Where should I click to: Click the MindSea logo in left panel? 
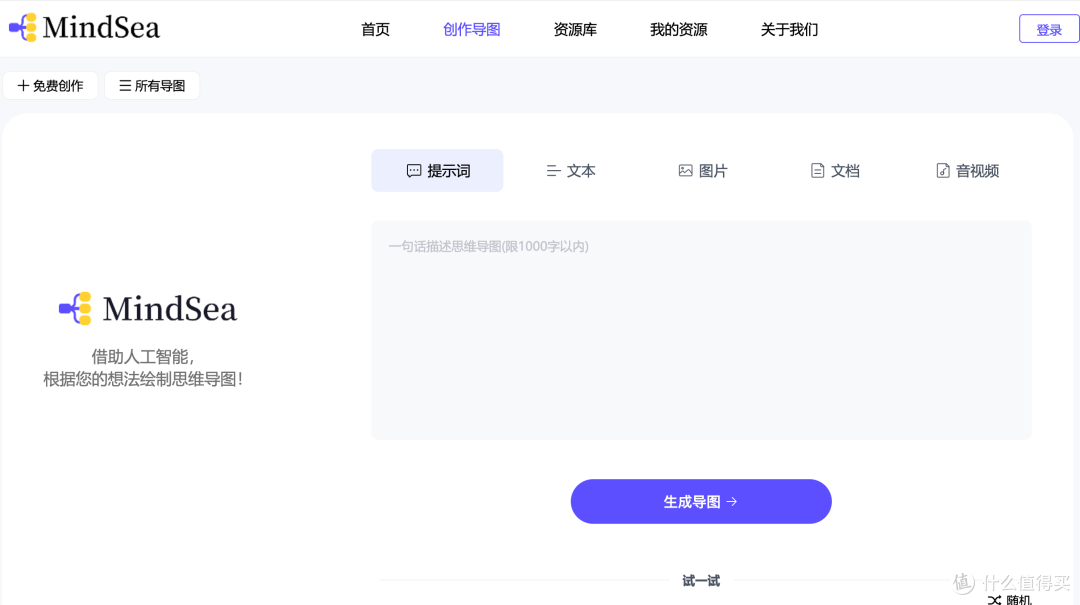coord(148,309)
